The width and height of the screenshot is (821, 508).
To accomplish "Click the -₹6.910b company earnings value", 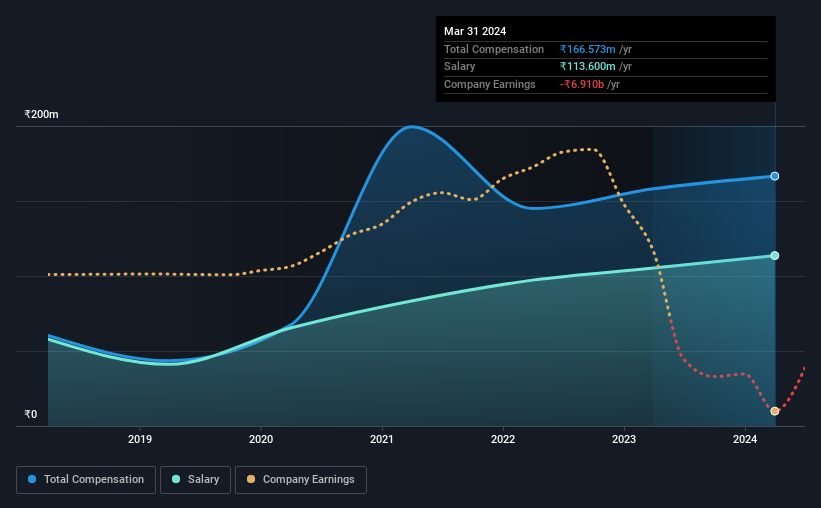I will (582, 84).
